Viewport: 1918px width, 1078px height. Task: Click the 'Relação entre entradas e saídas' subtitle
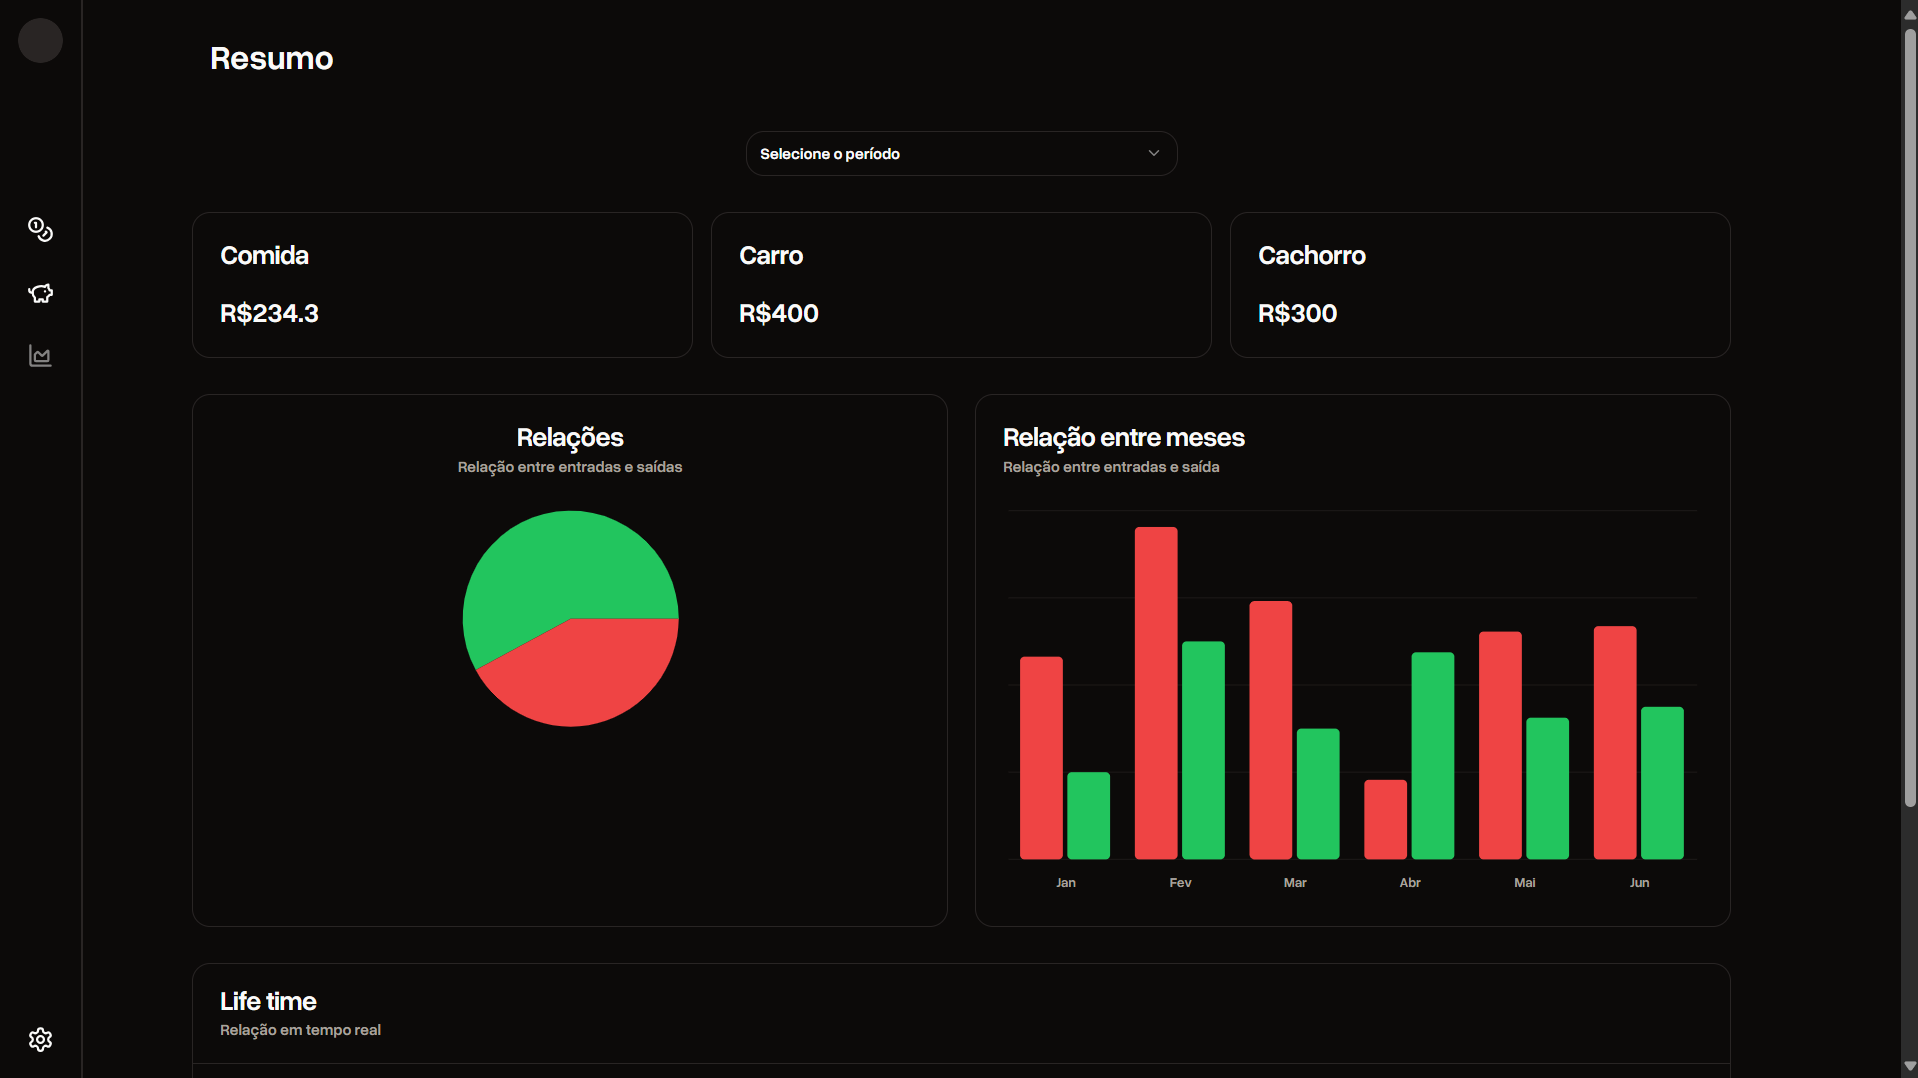click(x=570, y=467)
